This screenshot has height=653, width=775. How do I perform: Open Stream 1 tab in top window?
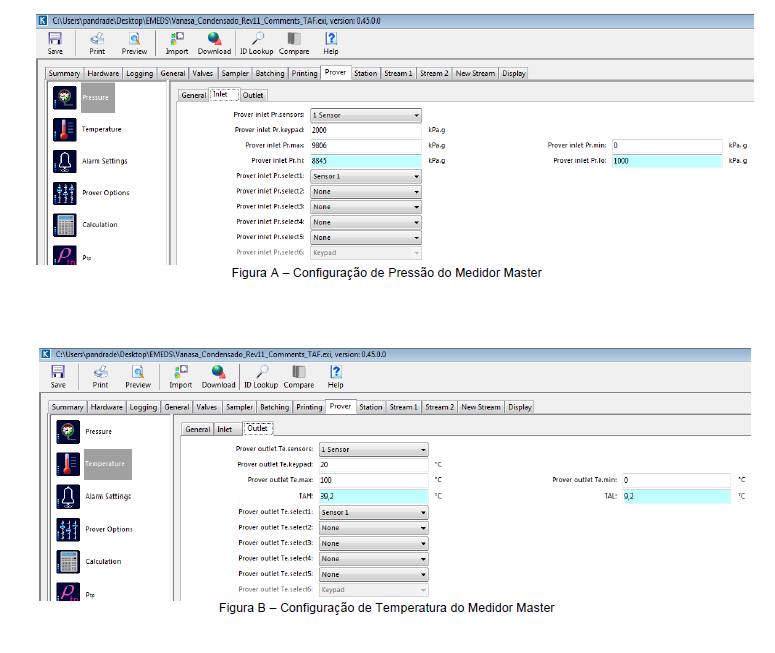[x=398, y=73]
